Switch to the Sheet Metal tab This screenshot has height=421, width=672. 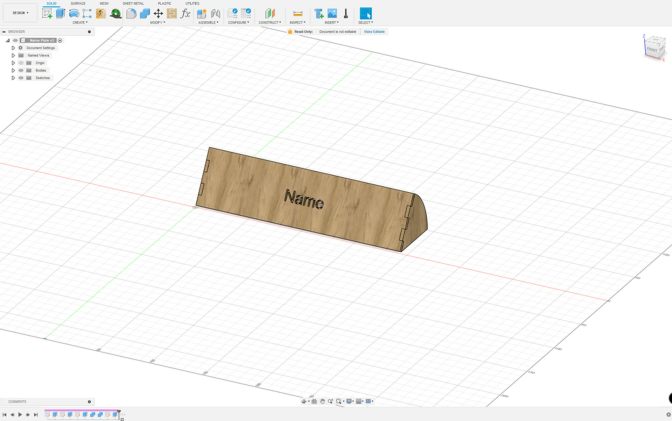coord(133,3)
